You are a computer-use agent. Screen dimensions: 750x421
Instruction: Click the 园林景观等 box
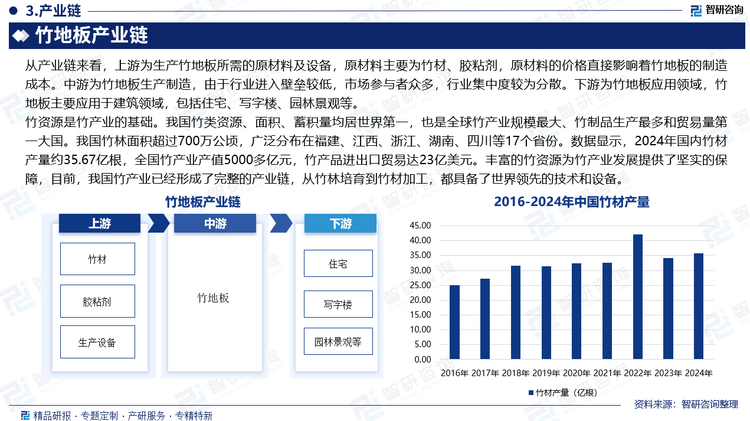338,342
